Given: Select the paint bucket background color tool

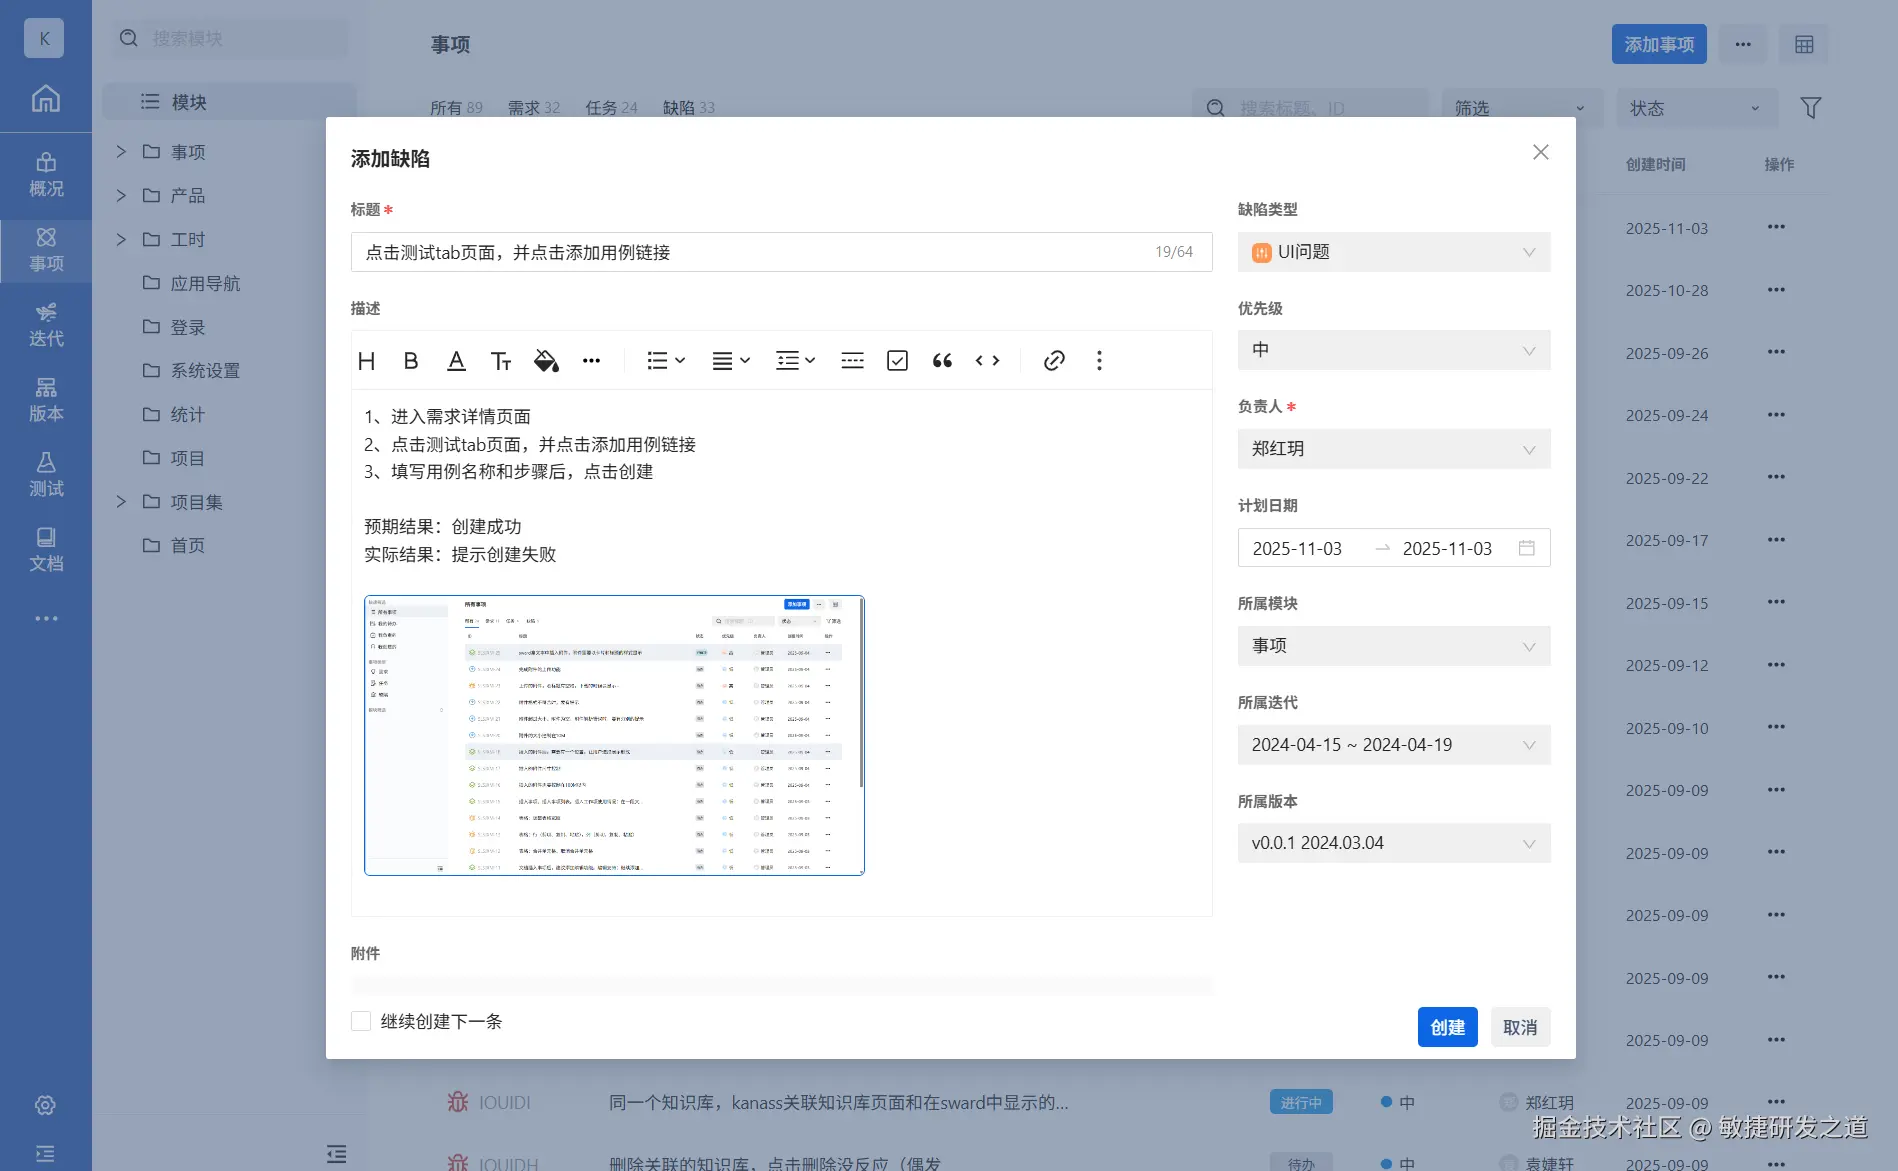Looking at the screenshot, I should 546,361.
